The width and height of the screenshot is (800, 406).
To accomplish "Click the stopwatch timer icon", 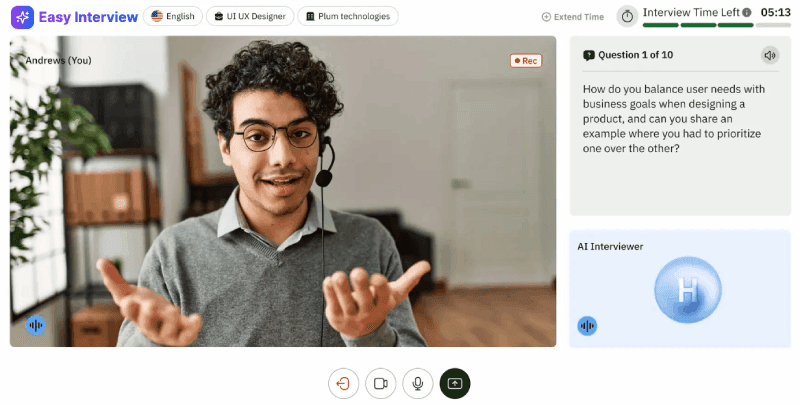I will coord(628,16).
